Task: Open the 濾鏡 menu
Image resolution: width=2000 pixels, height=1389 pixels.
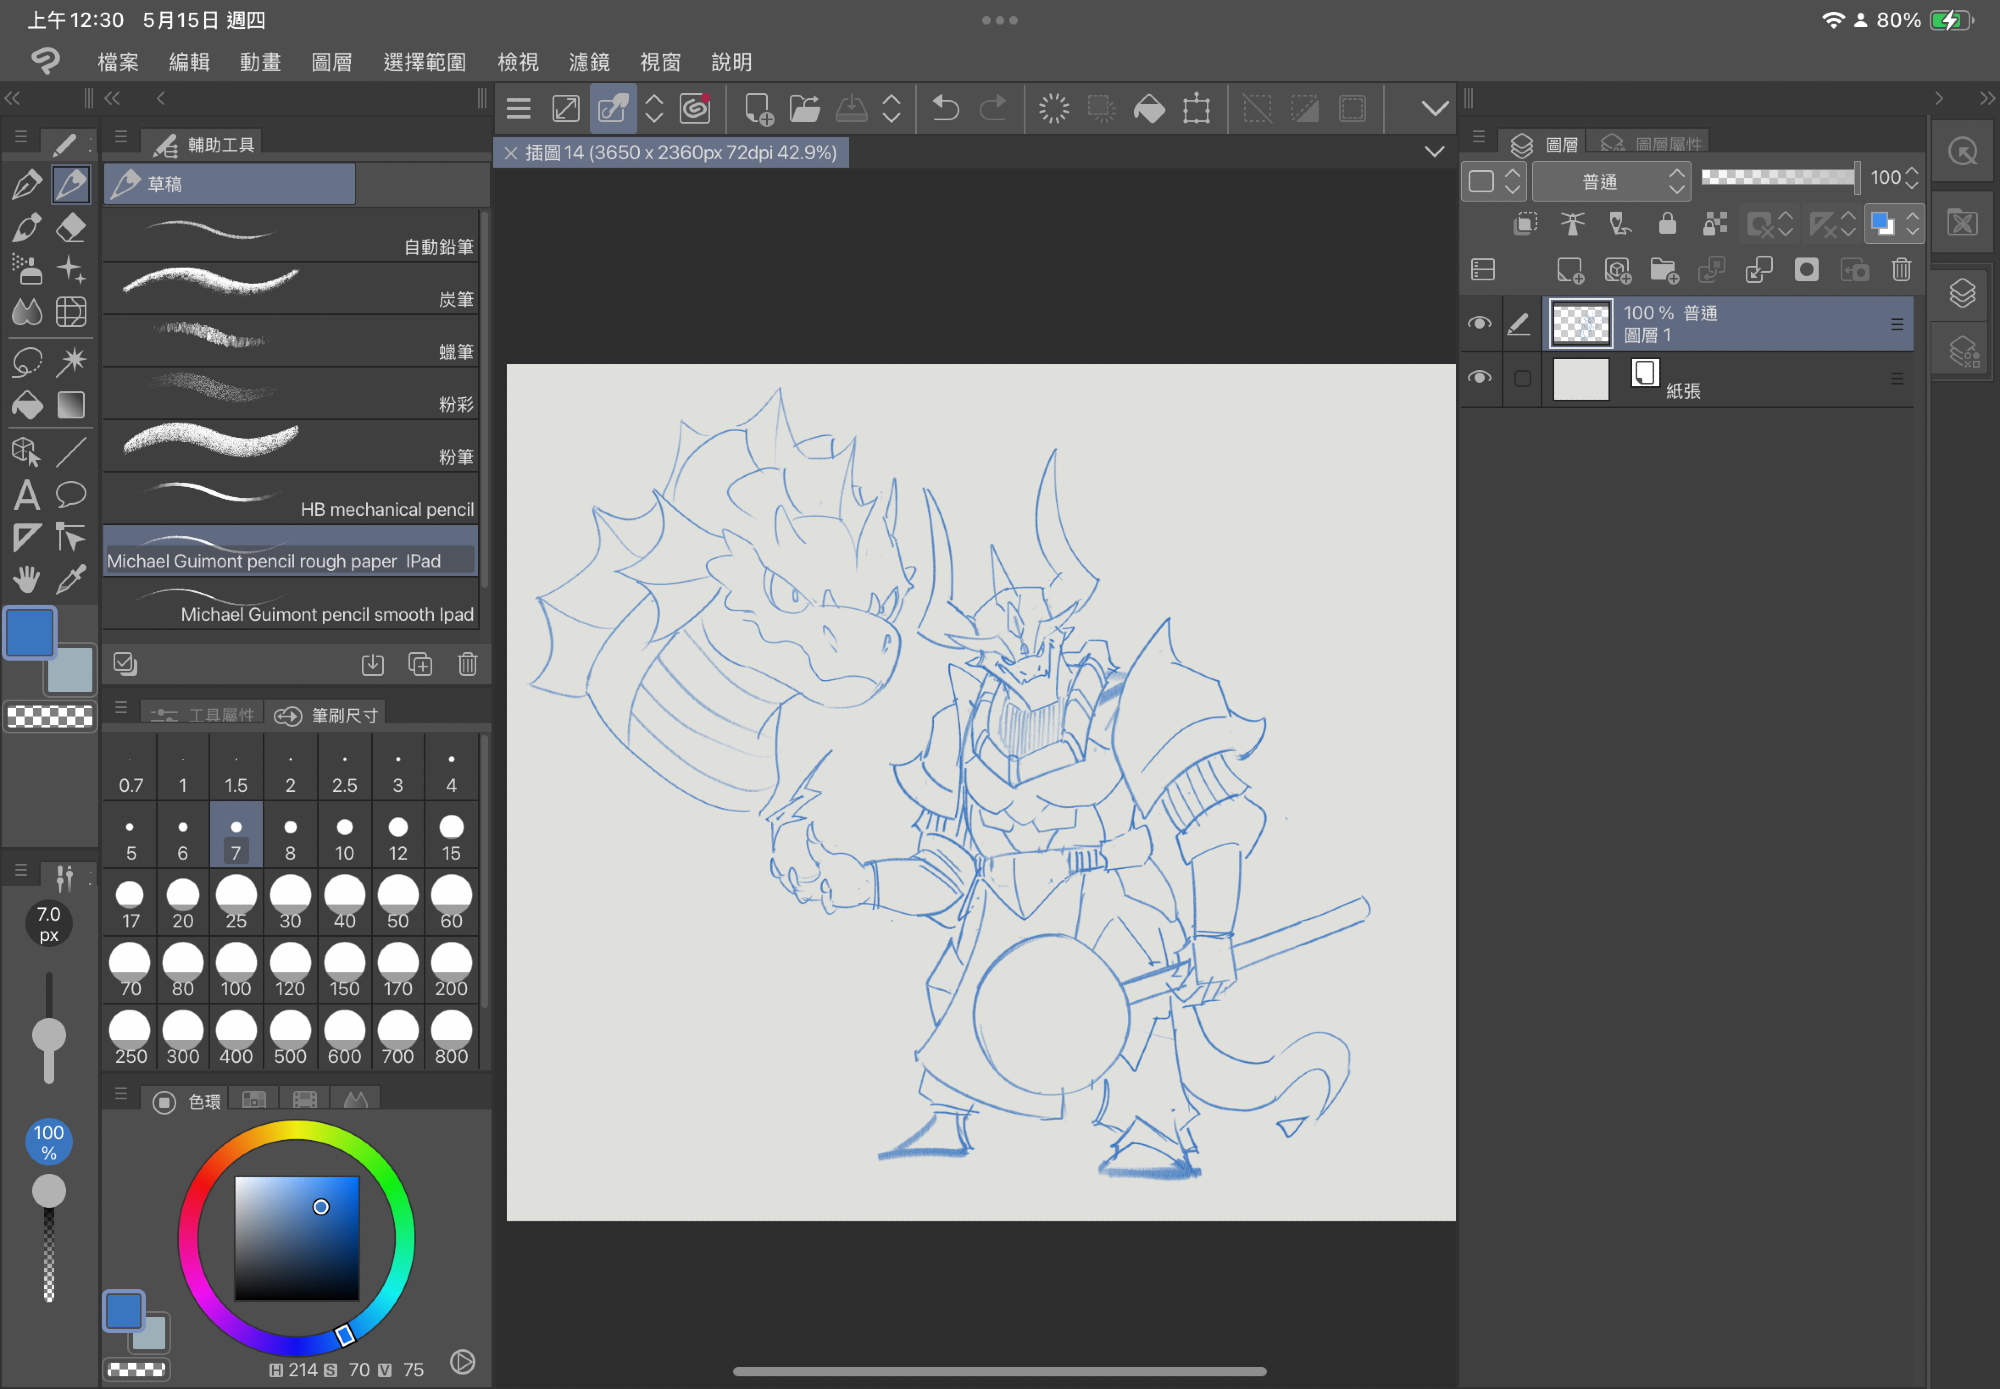Action: [x=589, y=62]
